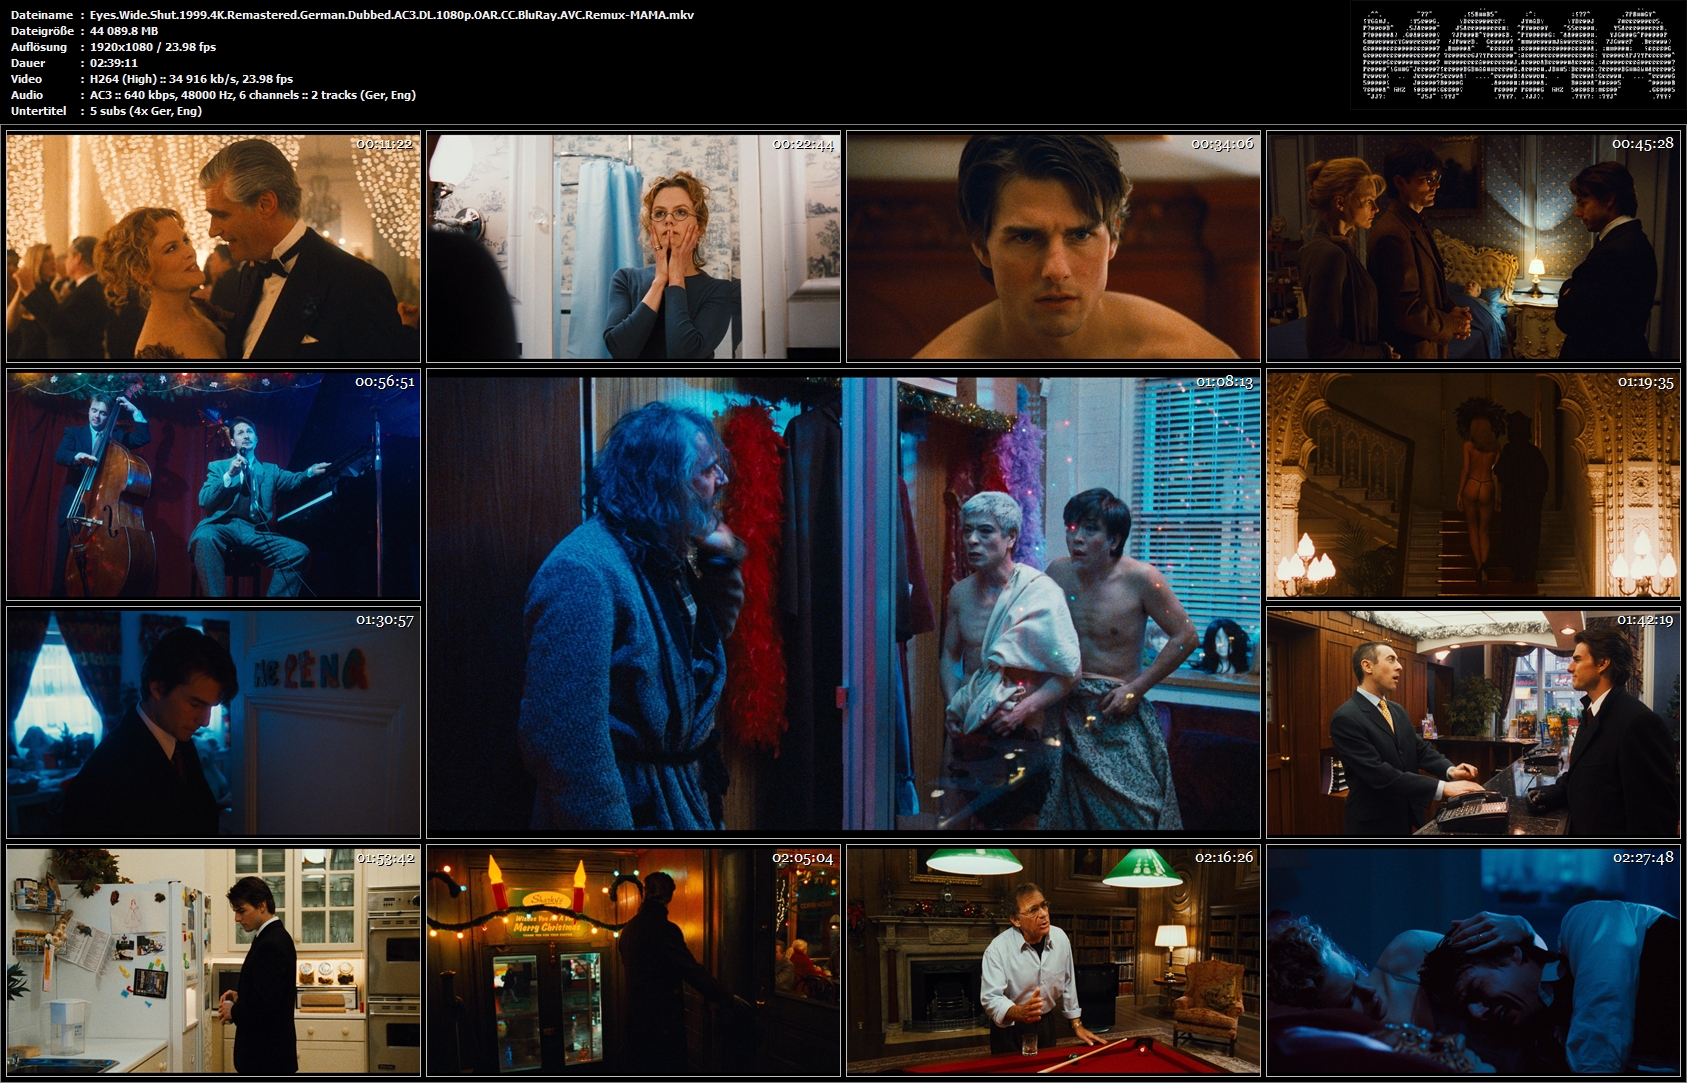Click the duration value 02:39:11
1687x1083 pixels.
tap(114, 63)
